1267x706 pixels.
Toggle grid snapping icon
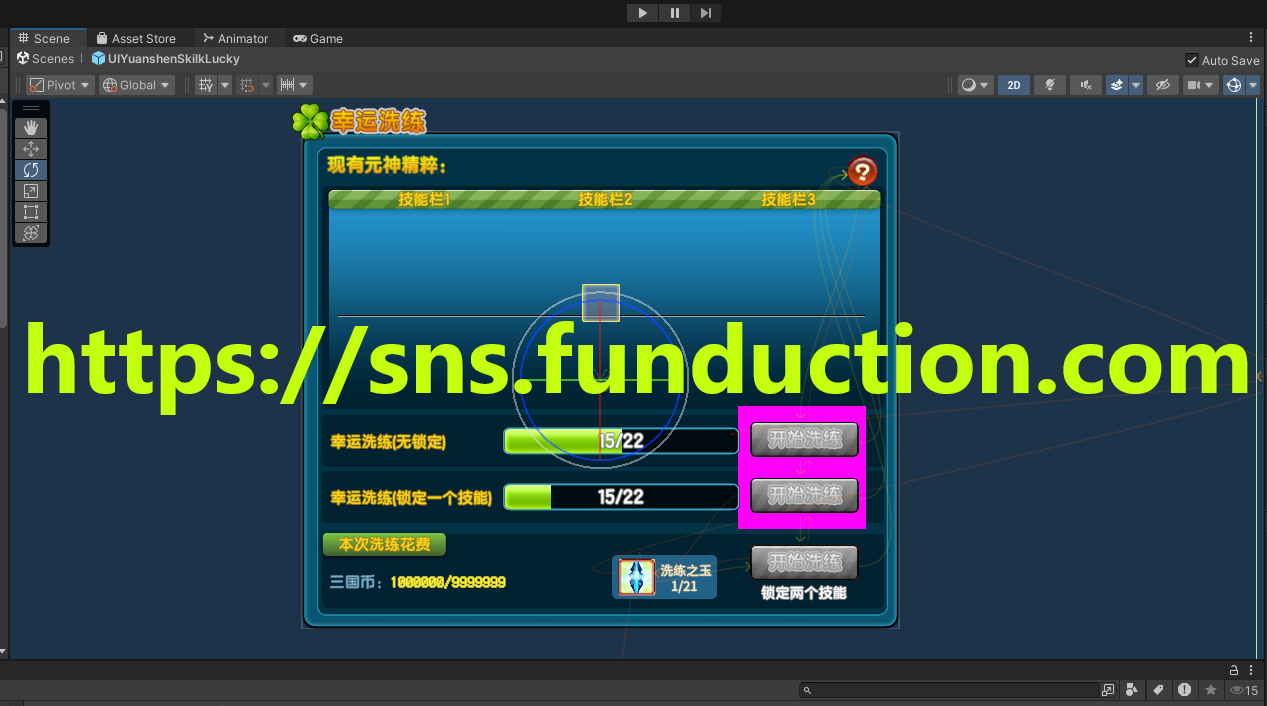(248, 85)
